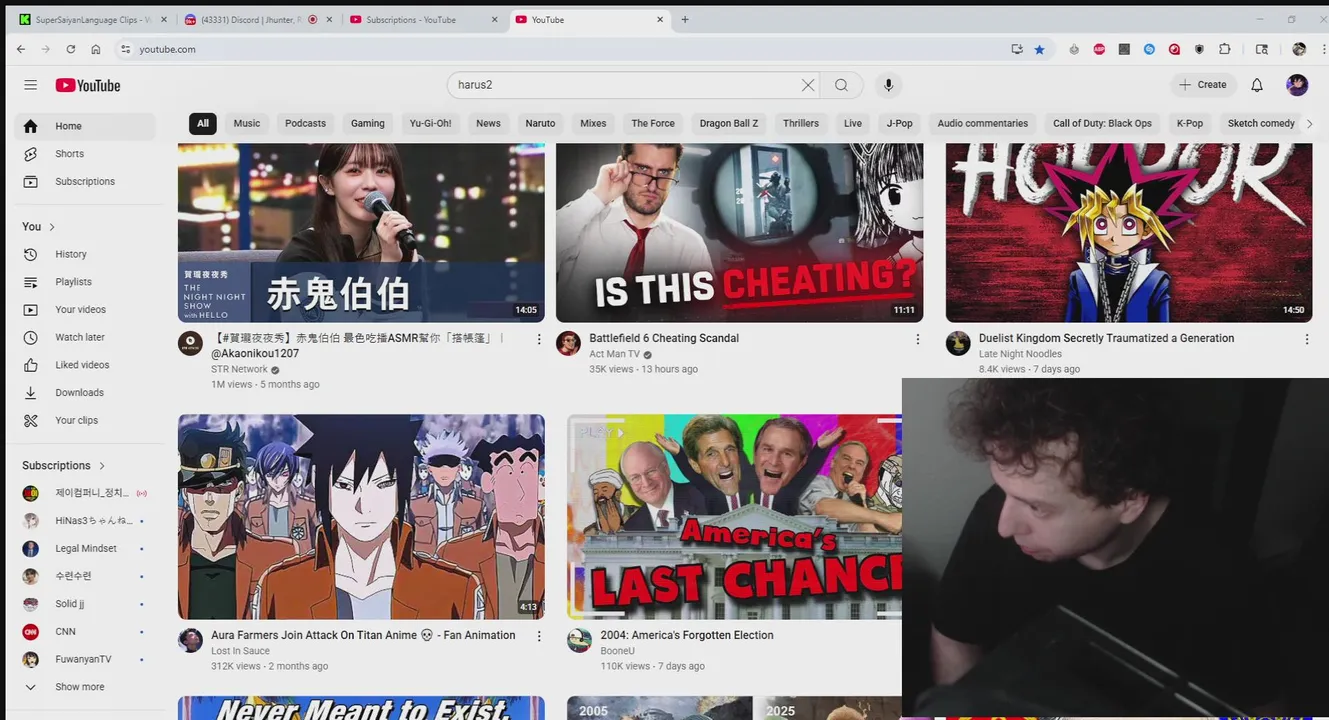The width and height of the screenshot is (1329, 720).
Task: Open Shorts from the sidebar
Action: tap(85, 154)
